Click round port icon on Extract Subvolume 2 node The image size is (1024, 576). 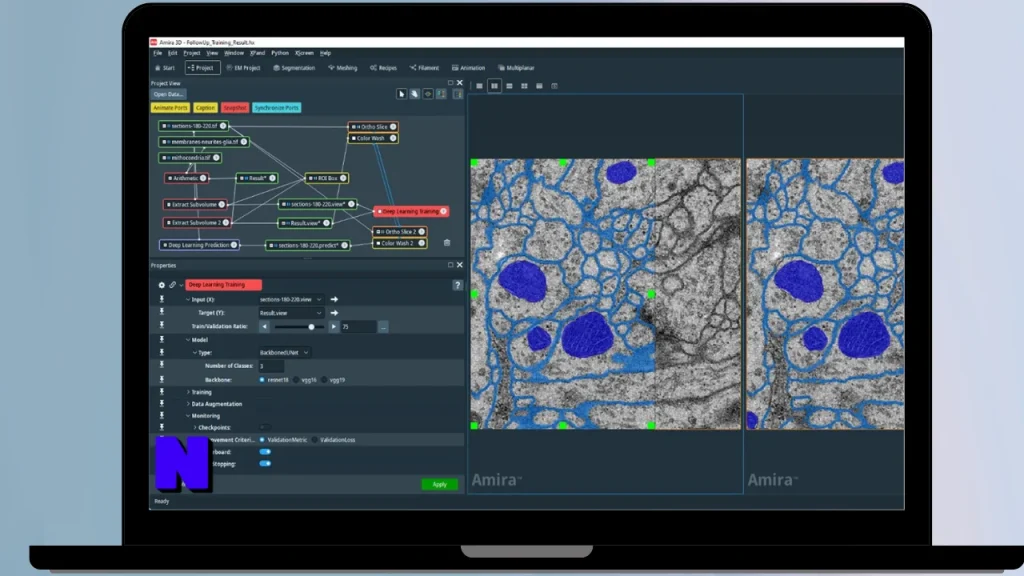pos(226,223)
